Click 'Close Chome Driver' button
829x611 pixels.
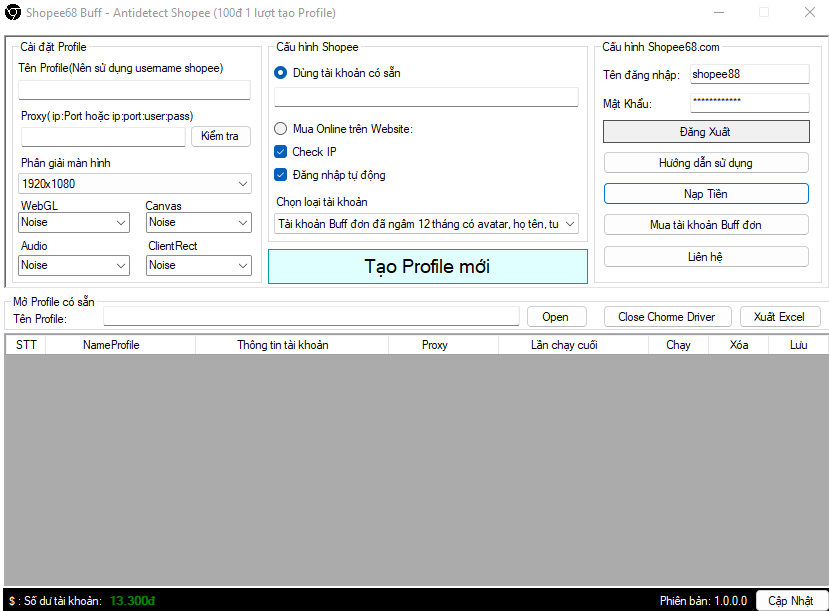pyautogui.click(x=668, y=317)
